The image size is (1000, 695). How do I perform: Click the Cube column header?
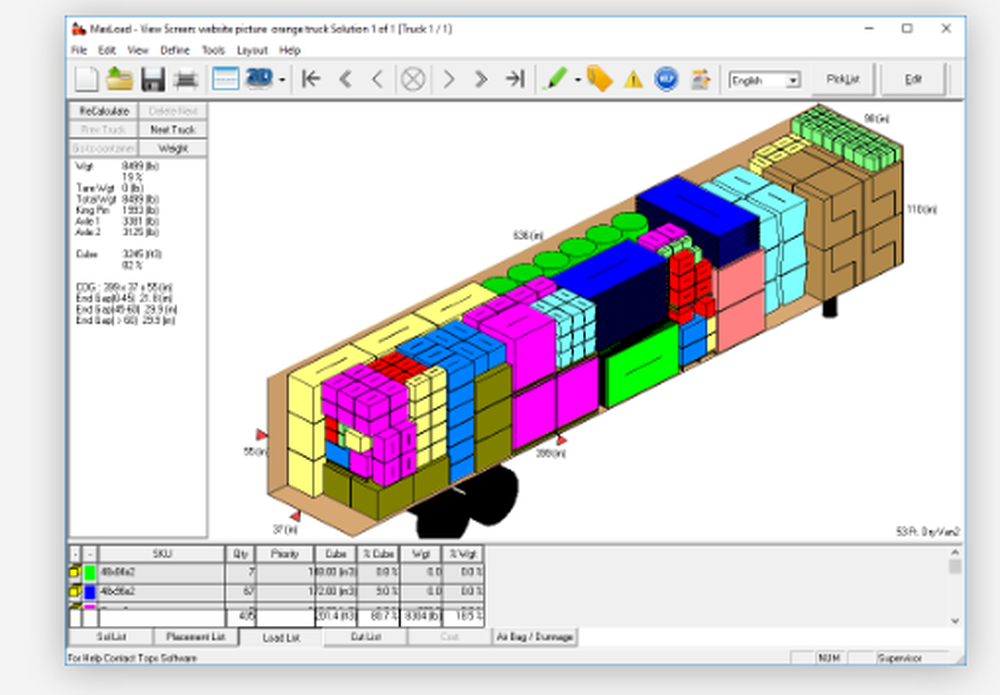(336, 554)
